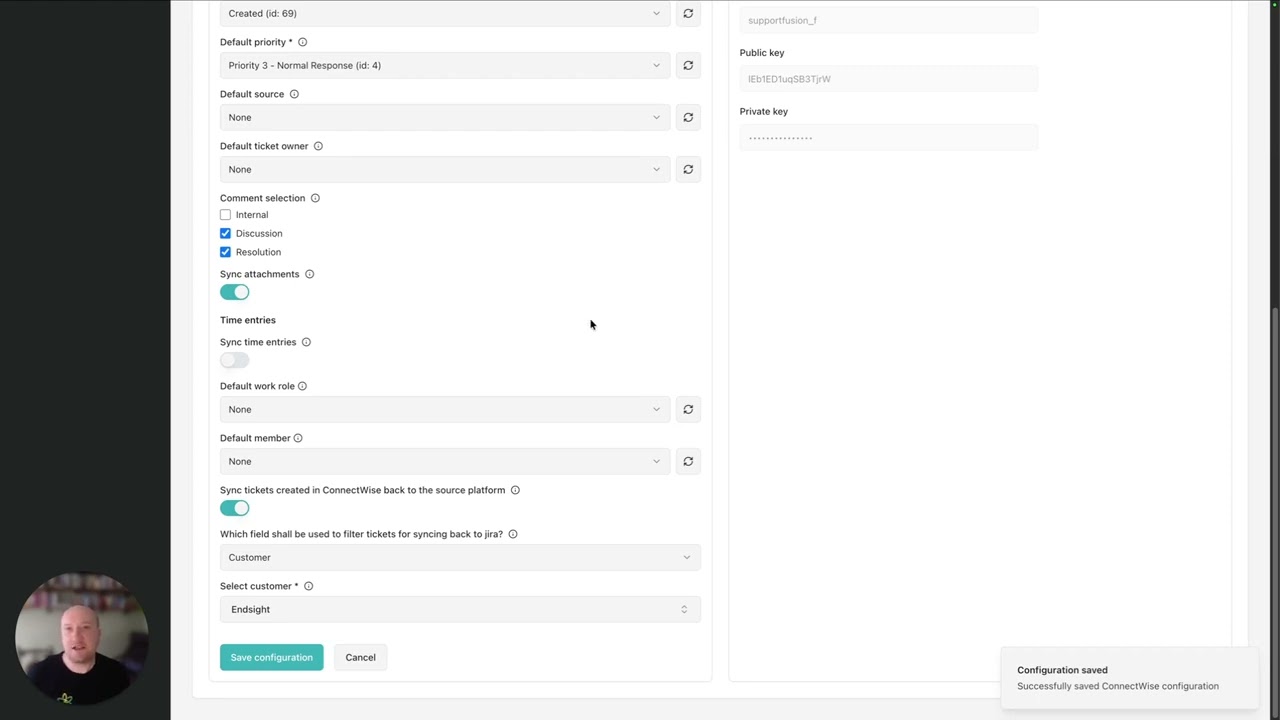Open the Default priority dropdown
Viewport: 1280px width, 720px height.
pyautogui.click(x=445, y=65)
